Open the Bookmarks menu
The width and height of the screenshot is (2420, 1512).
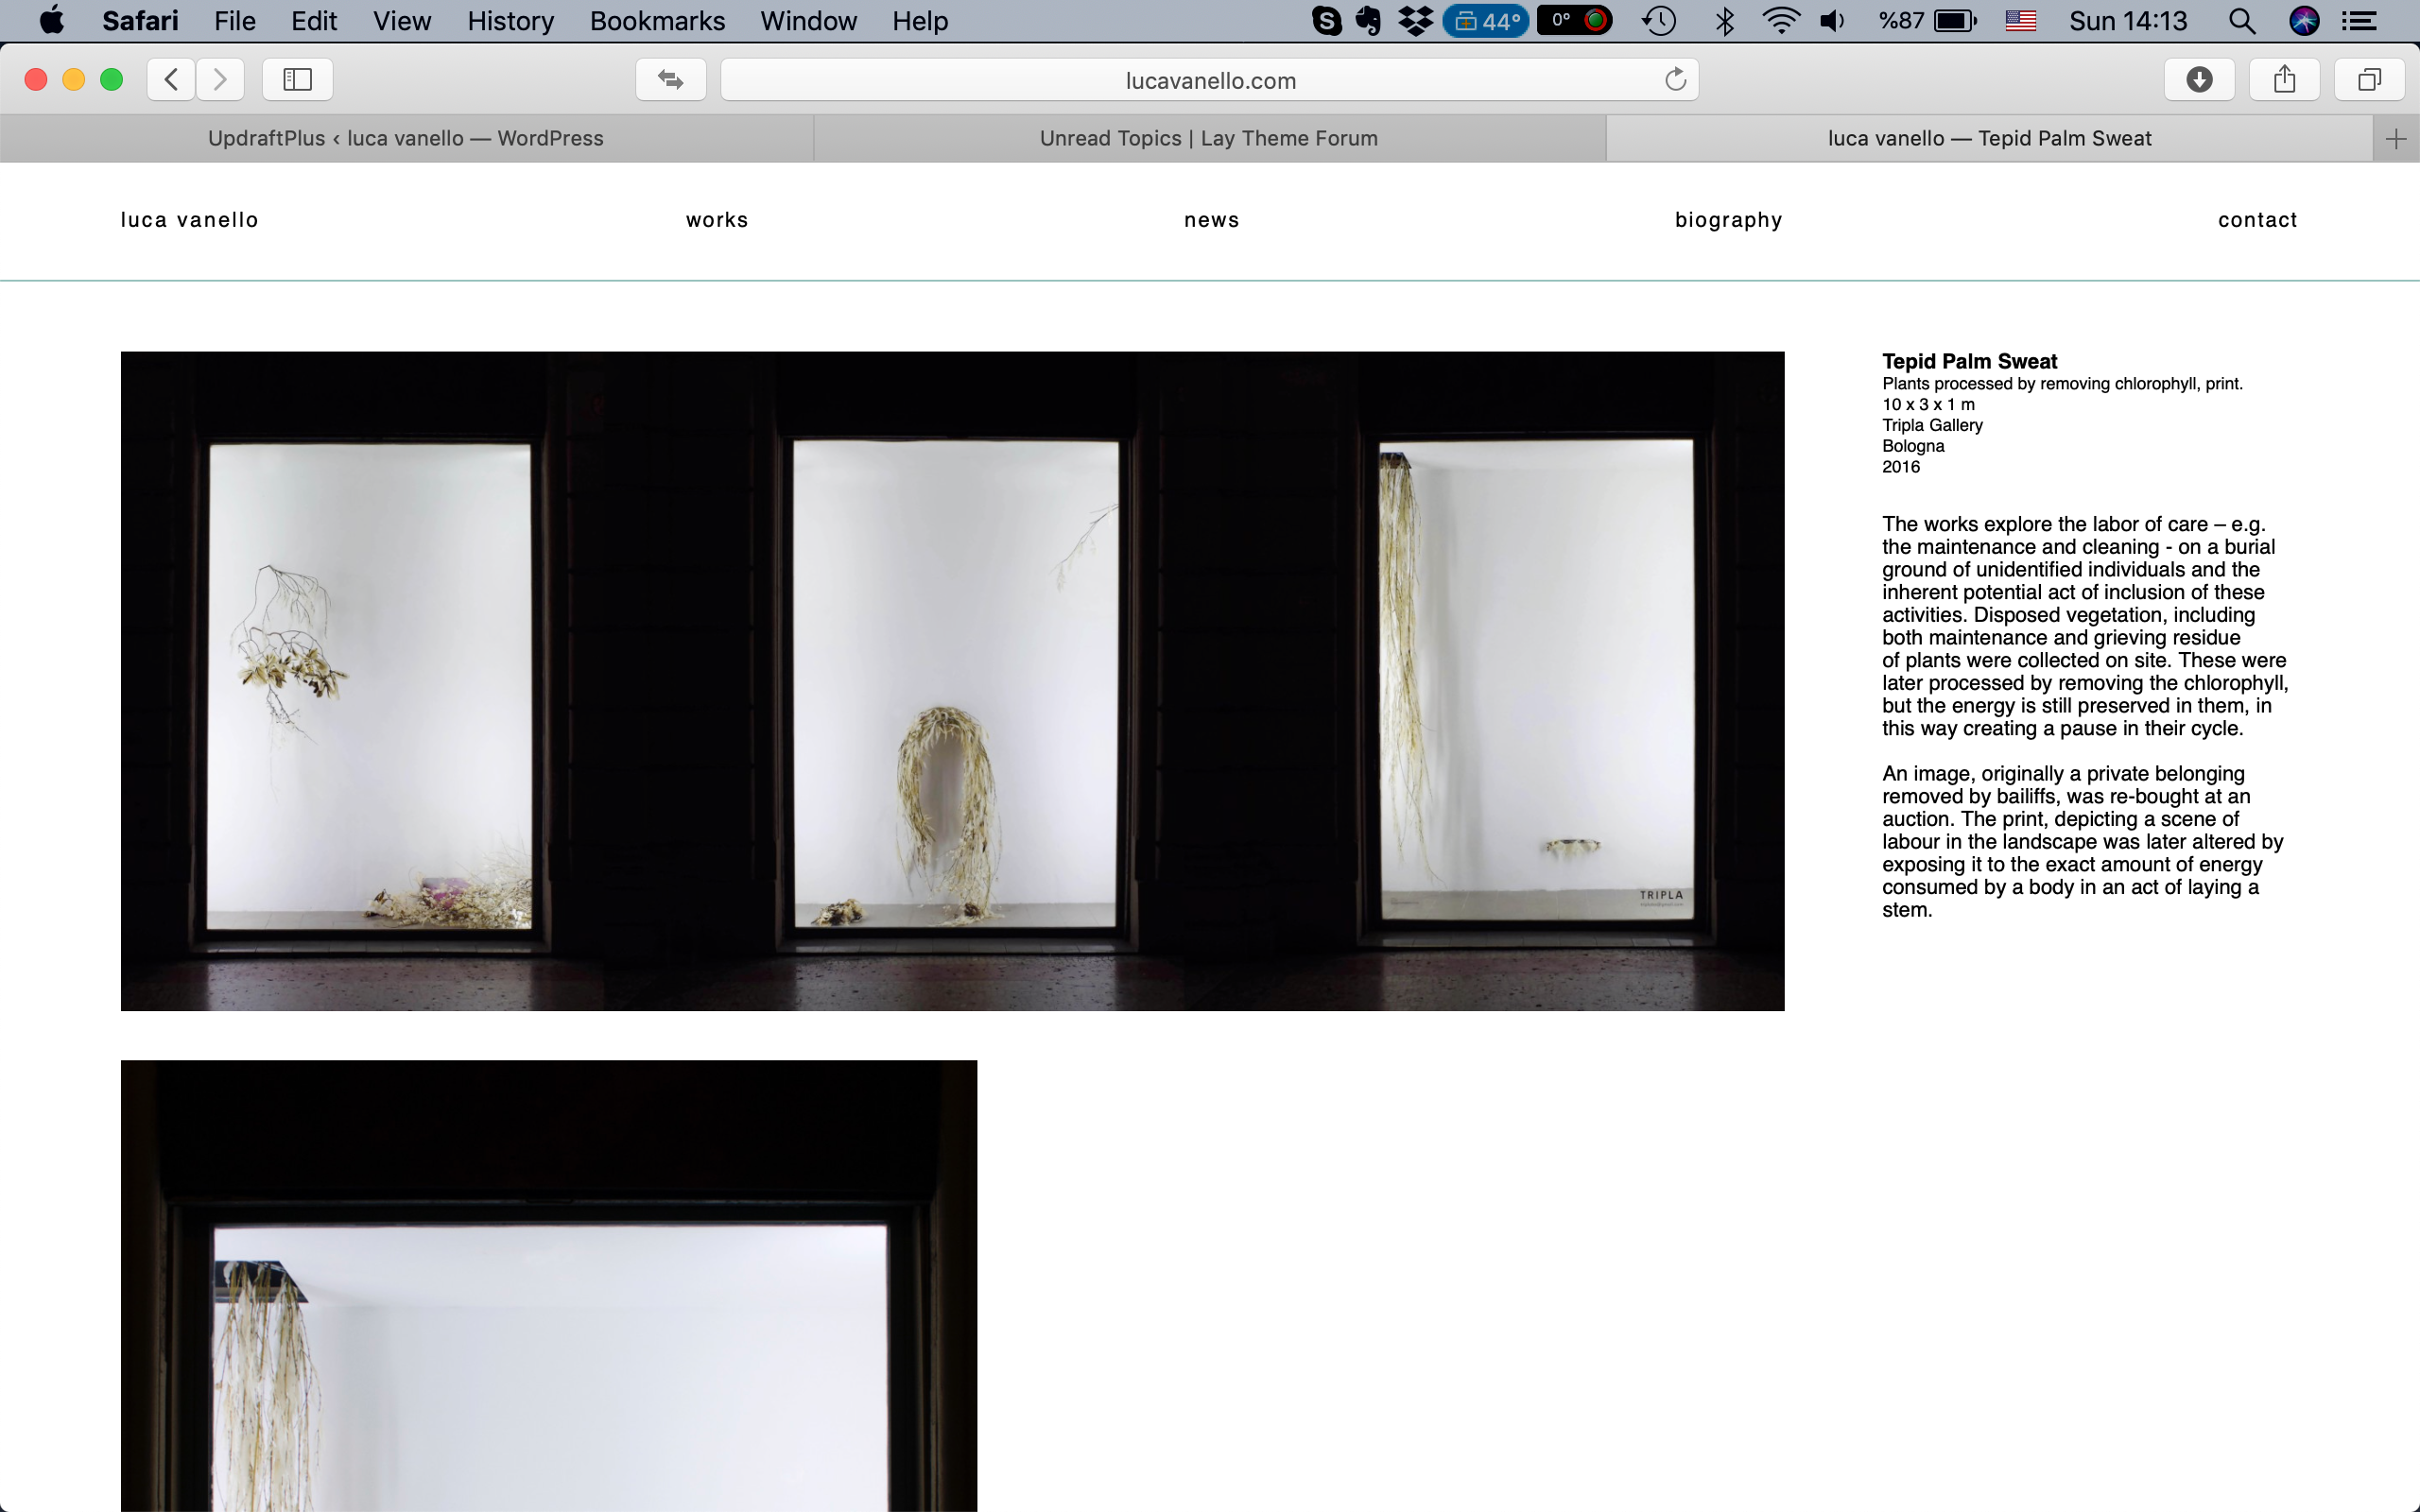[656, 21]
